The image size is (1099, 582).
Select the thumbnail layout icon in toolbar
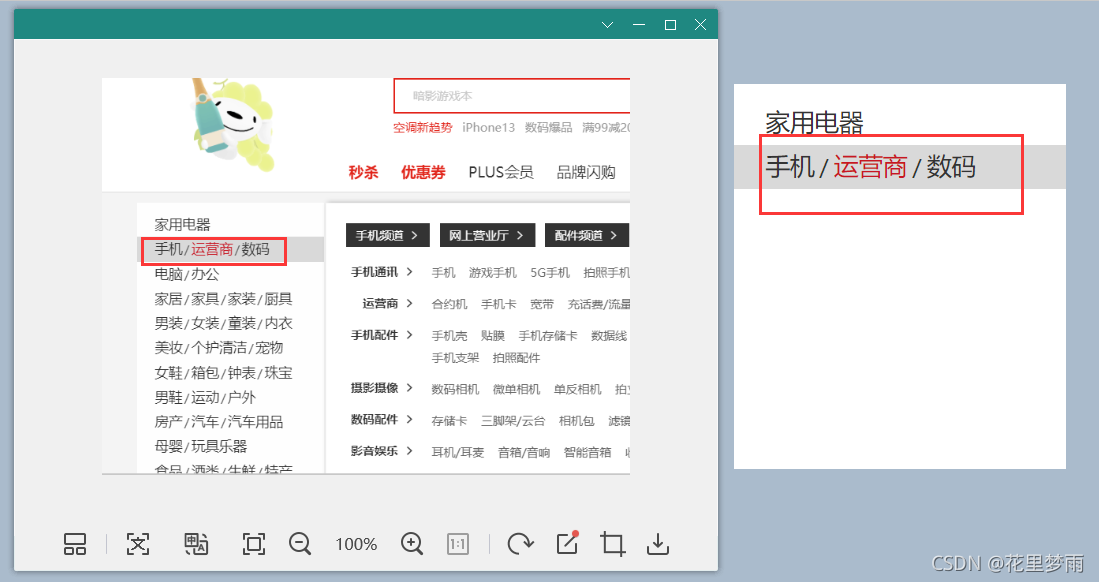(x=75, y=544)
